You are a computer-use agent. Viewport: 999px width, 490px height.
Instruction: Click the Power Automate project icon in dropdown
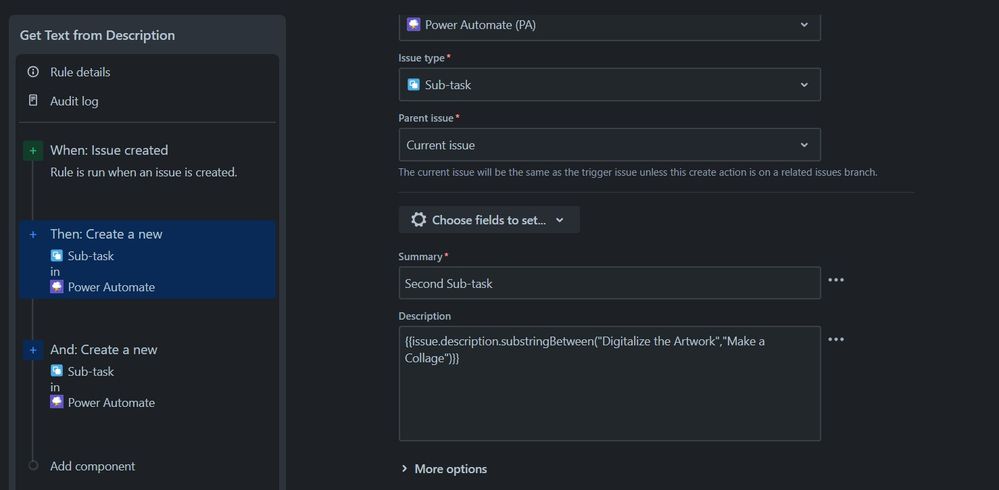point(413,25)
